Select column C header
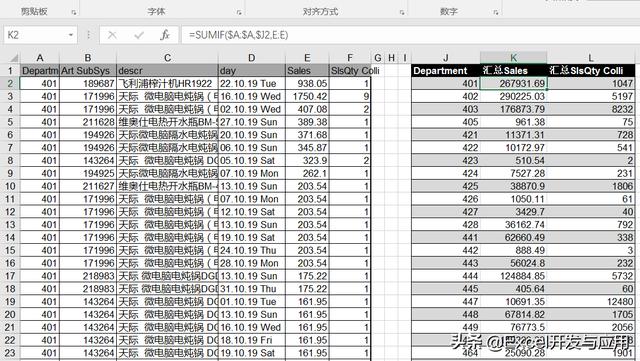This screenshot has height=361, width=640. coord(167,58)
